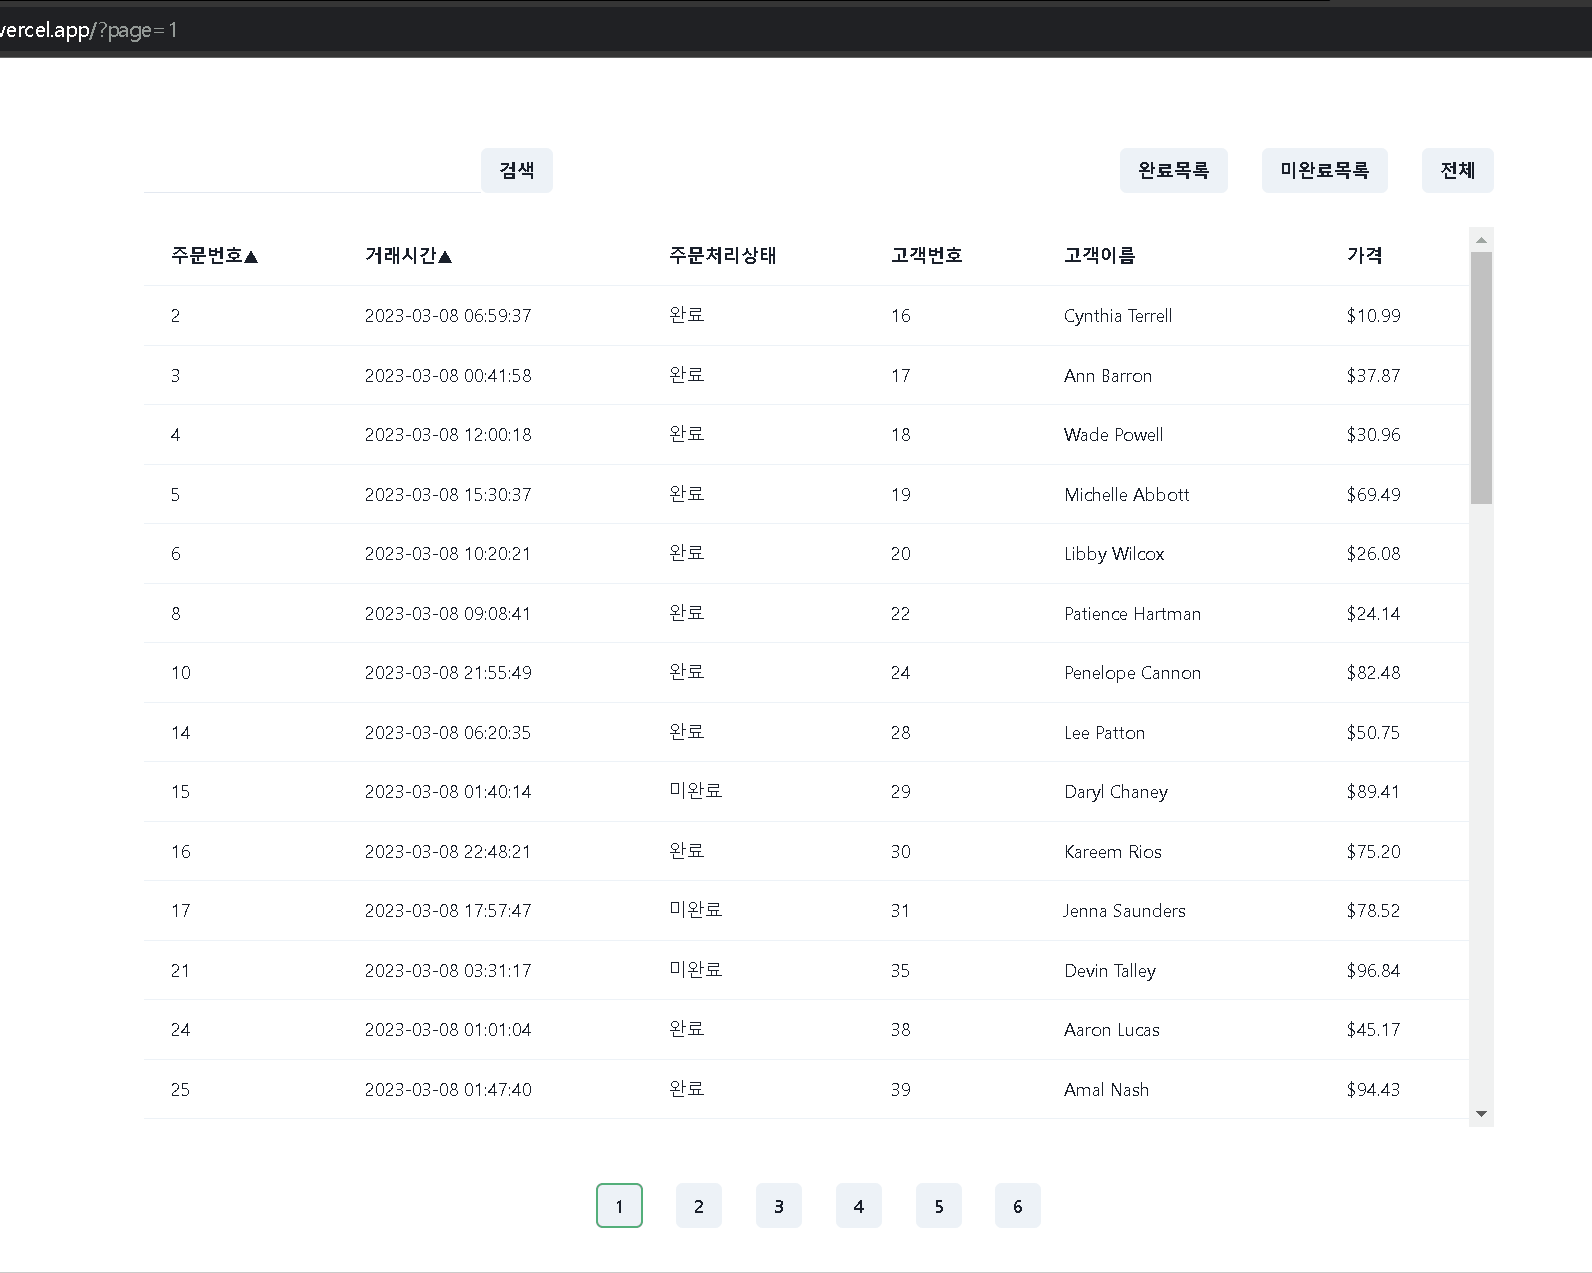This screenshot has width=1592, height=1273.
Task: Click the 검색 search button
Action: pyautogui.click(x=516, y=170)
